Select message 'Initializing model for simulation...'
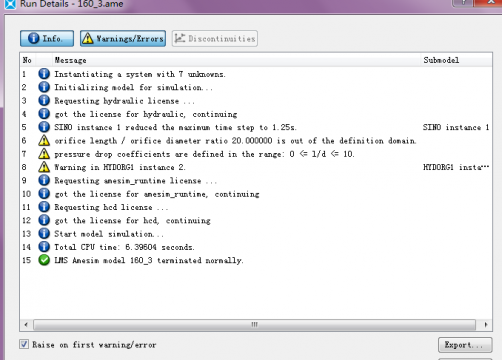The height and width of the screenshot is (360, 502). 133,87
